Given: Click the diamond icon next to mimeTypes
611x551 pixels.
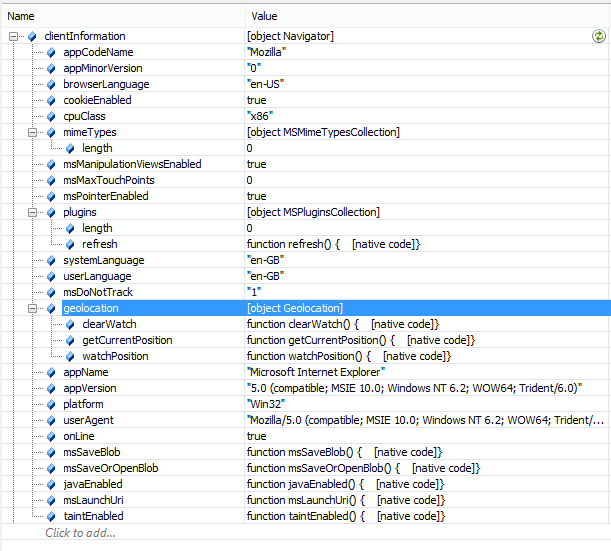Looking at the screenshot, I should pyautogui.click(x=51, y=132).
